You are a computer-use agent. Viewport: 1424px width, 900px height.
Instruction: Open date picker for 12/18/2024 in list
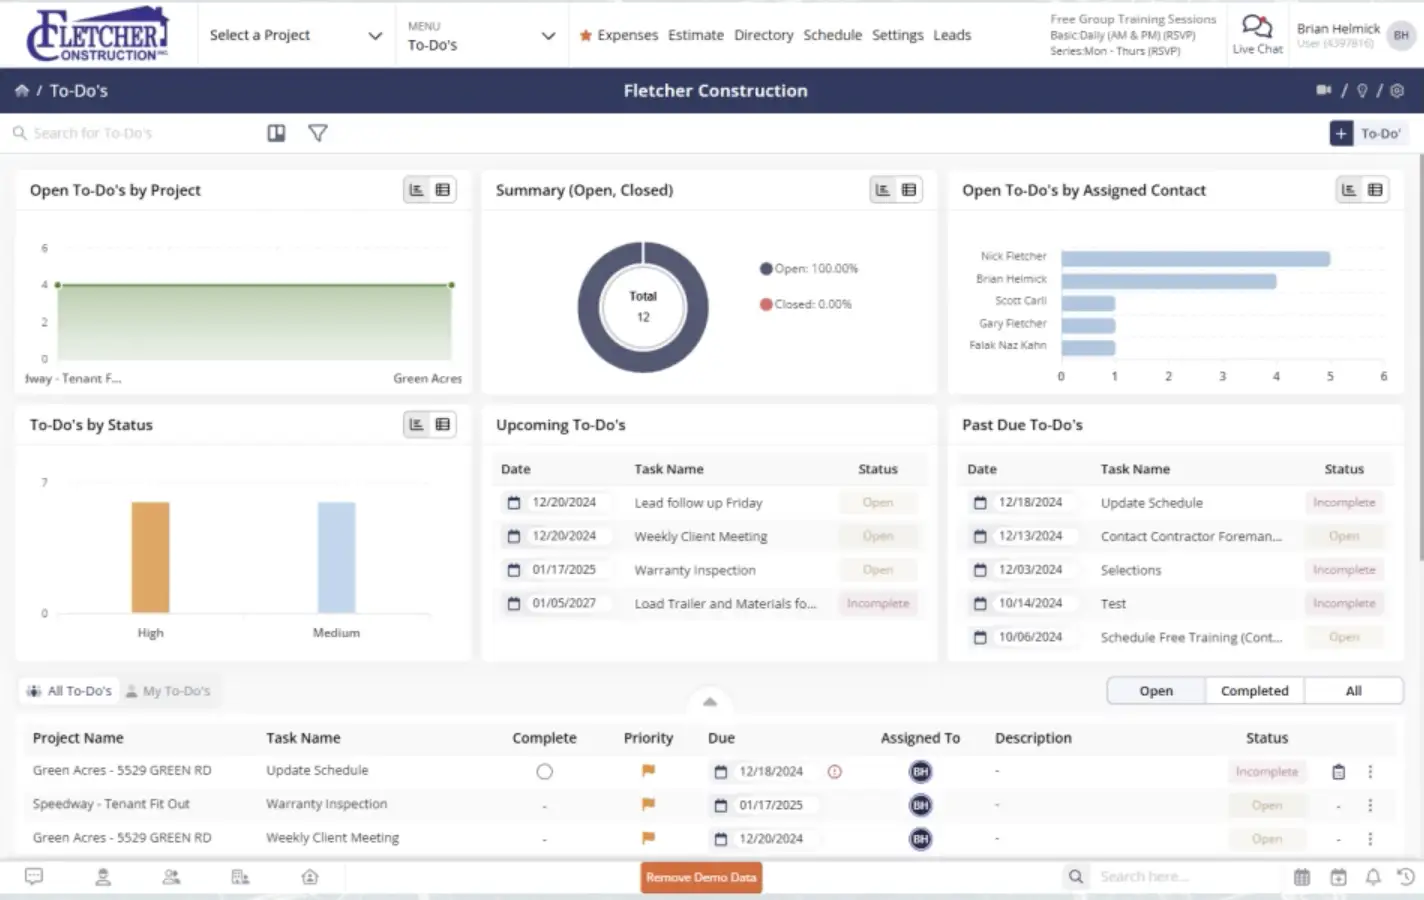(x=720, y=772)
